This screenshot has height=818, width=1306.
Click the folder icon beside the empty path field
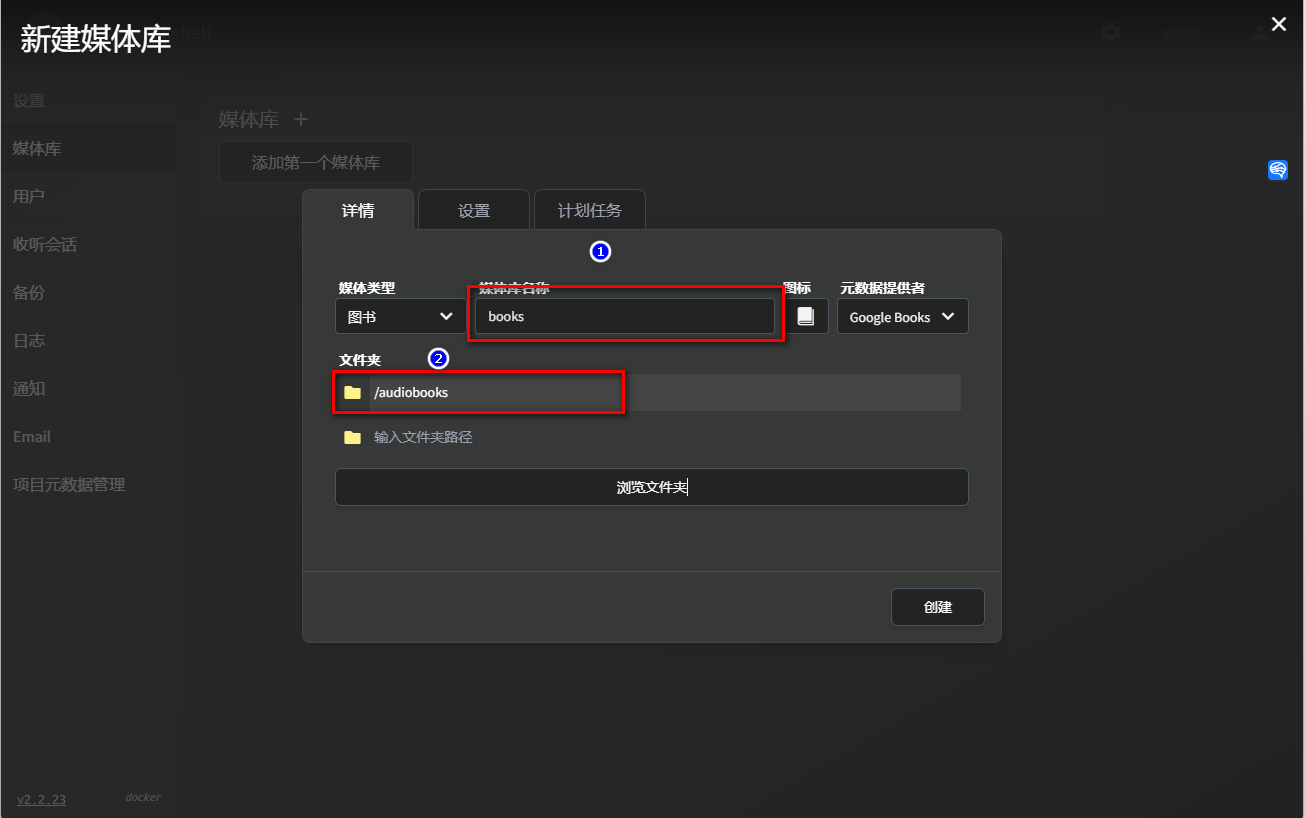(352, 437)
